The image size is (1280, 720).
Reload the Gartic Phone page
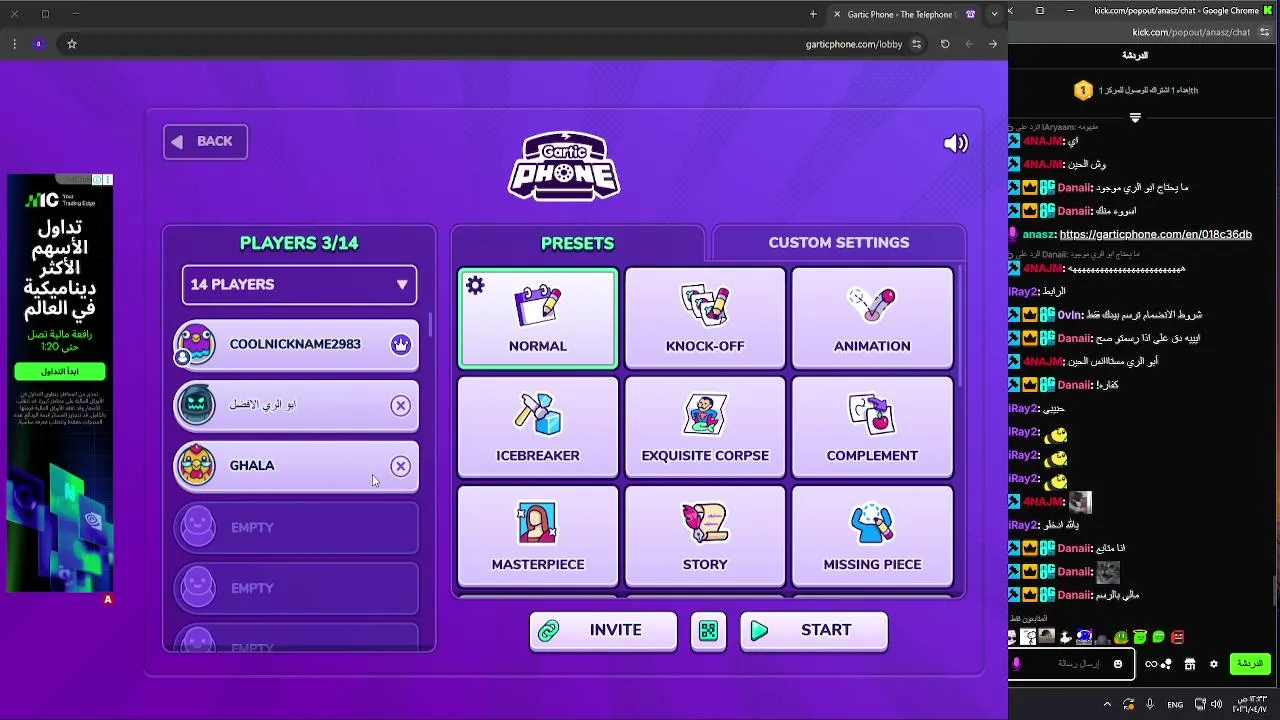click(x=945, y=44)
